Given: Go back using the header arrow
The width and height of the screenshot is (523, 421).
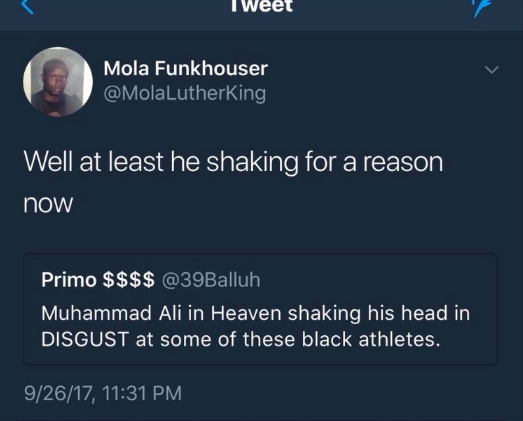Looking at the screenshot, I should 27,6.
